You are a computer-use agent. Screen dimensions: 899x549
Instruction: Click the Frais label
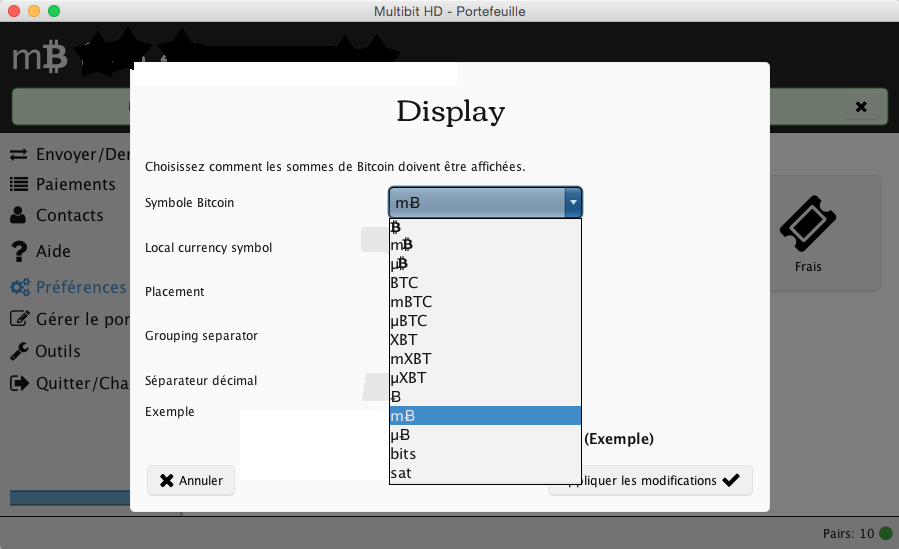click(x=808, y=266)
